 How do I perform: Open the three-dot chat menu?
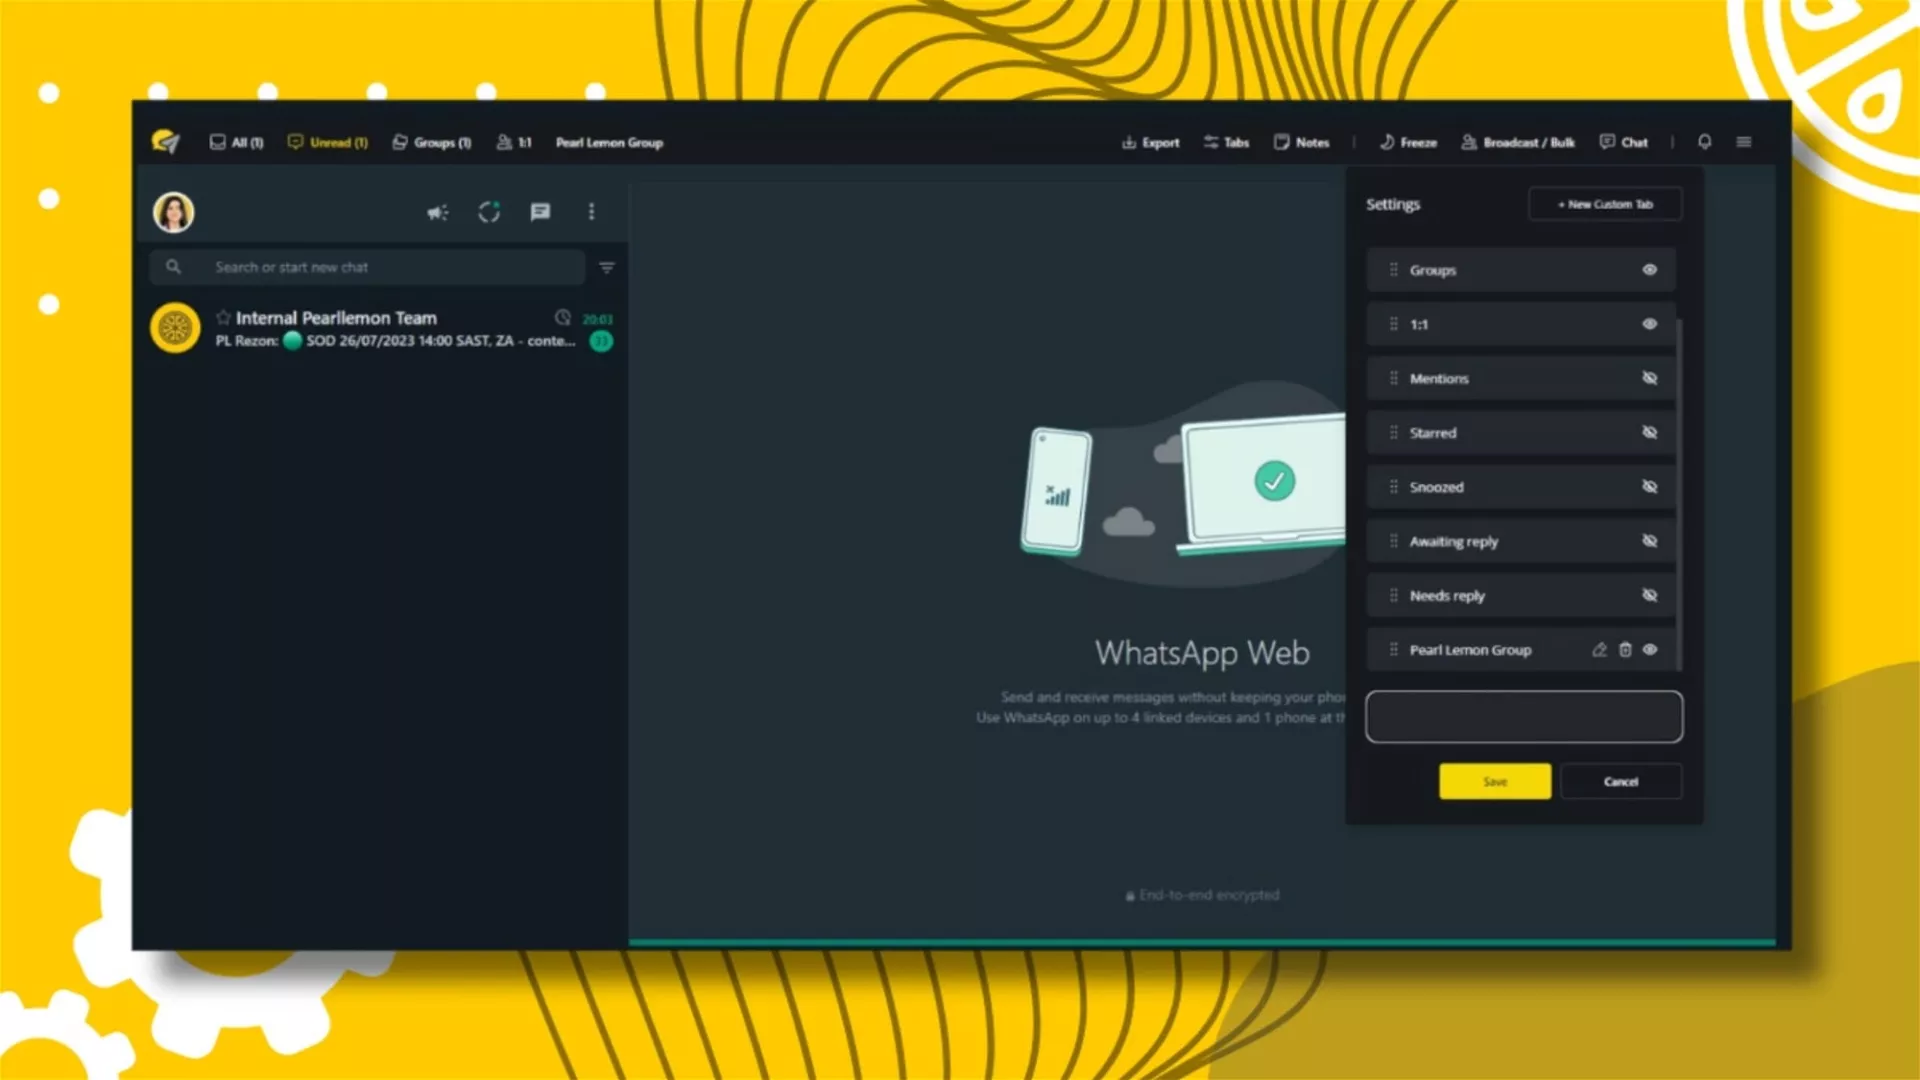tap(591, 212)
